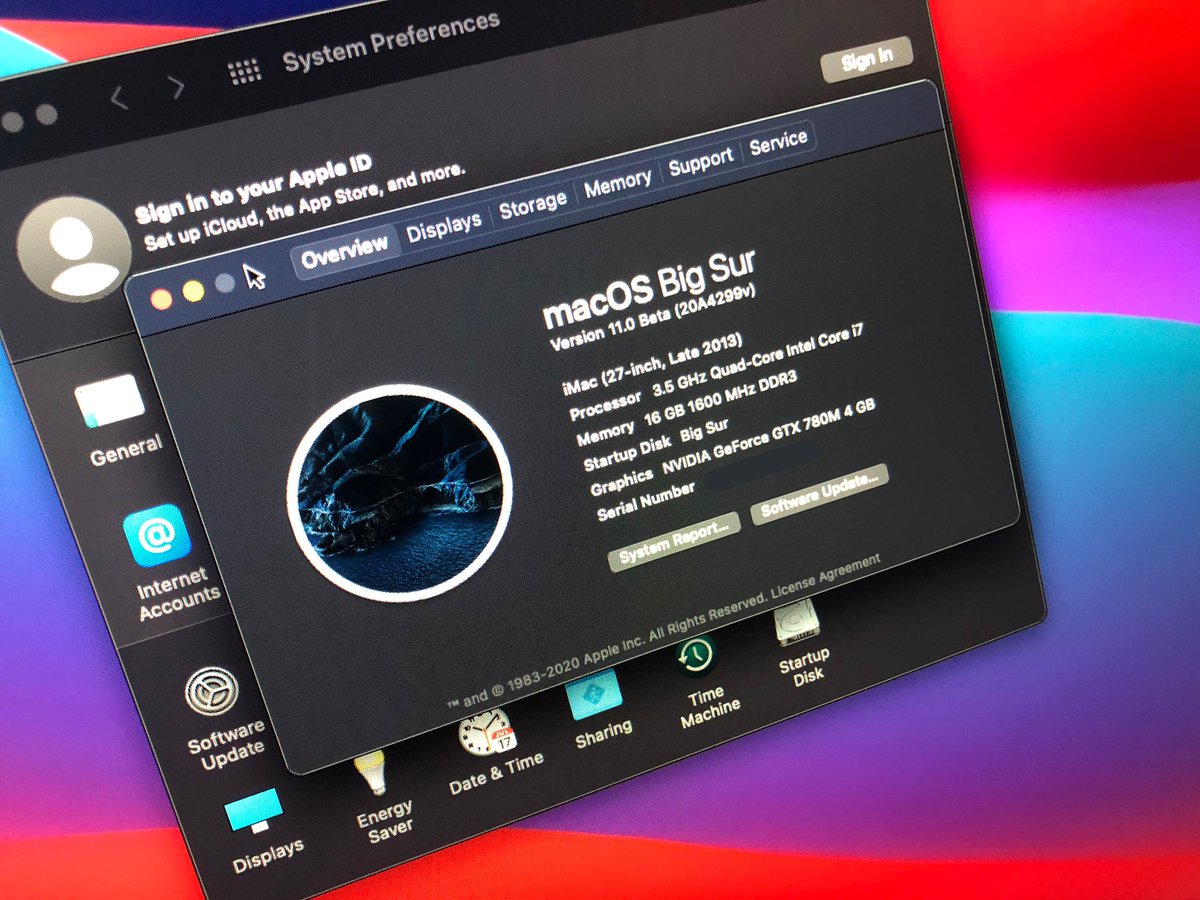Click the macOS Big Sur round image
Viewport: 1200px width, 900px height.
399,491
